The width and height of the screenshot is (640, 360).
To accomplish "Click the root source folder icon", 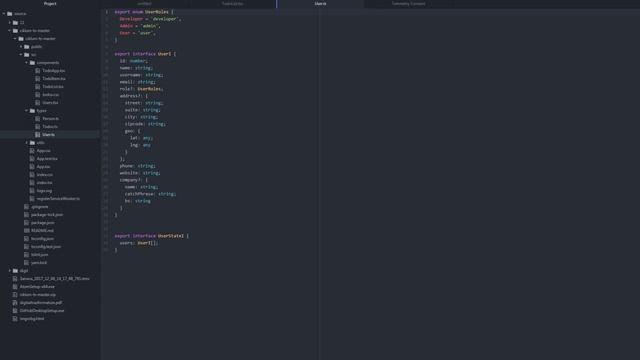I will click(x=9, y=13).
